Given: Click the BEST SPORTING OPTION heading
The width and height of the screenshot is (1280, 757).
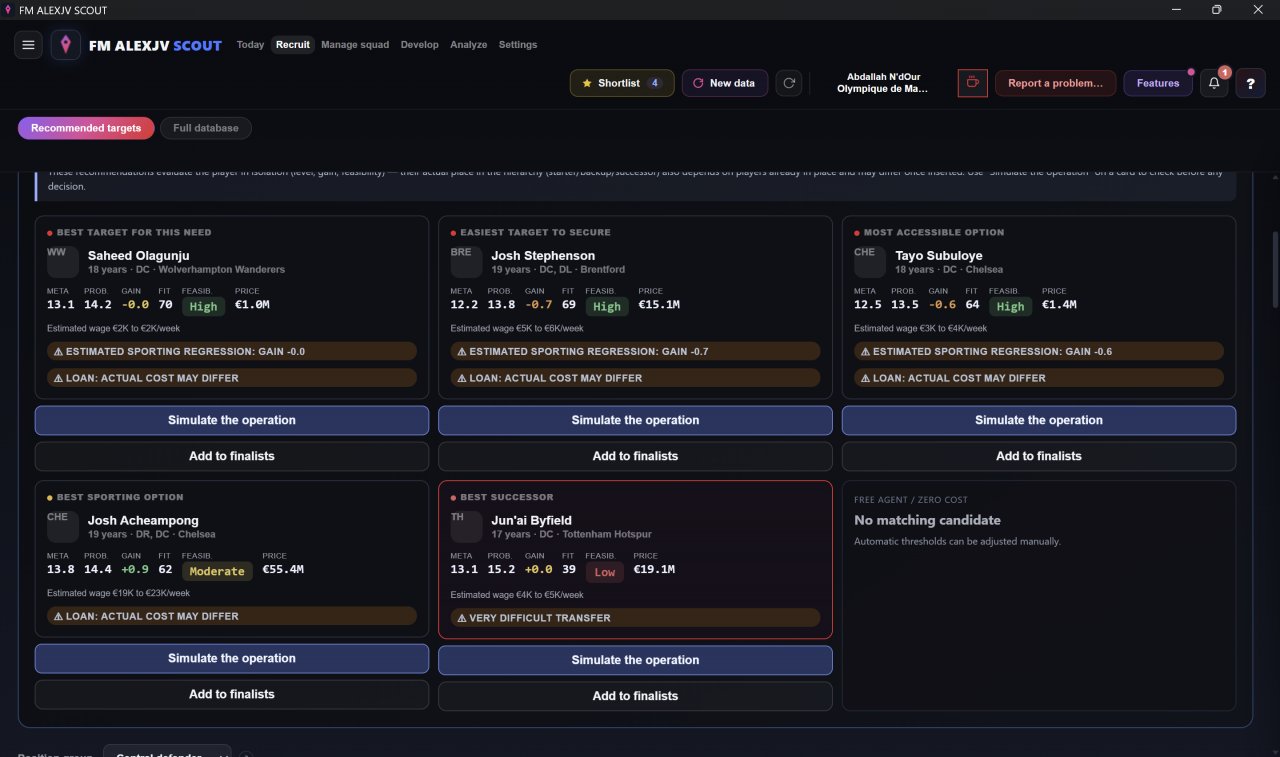Looking at the screenshot, I should point(120,497).
